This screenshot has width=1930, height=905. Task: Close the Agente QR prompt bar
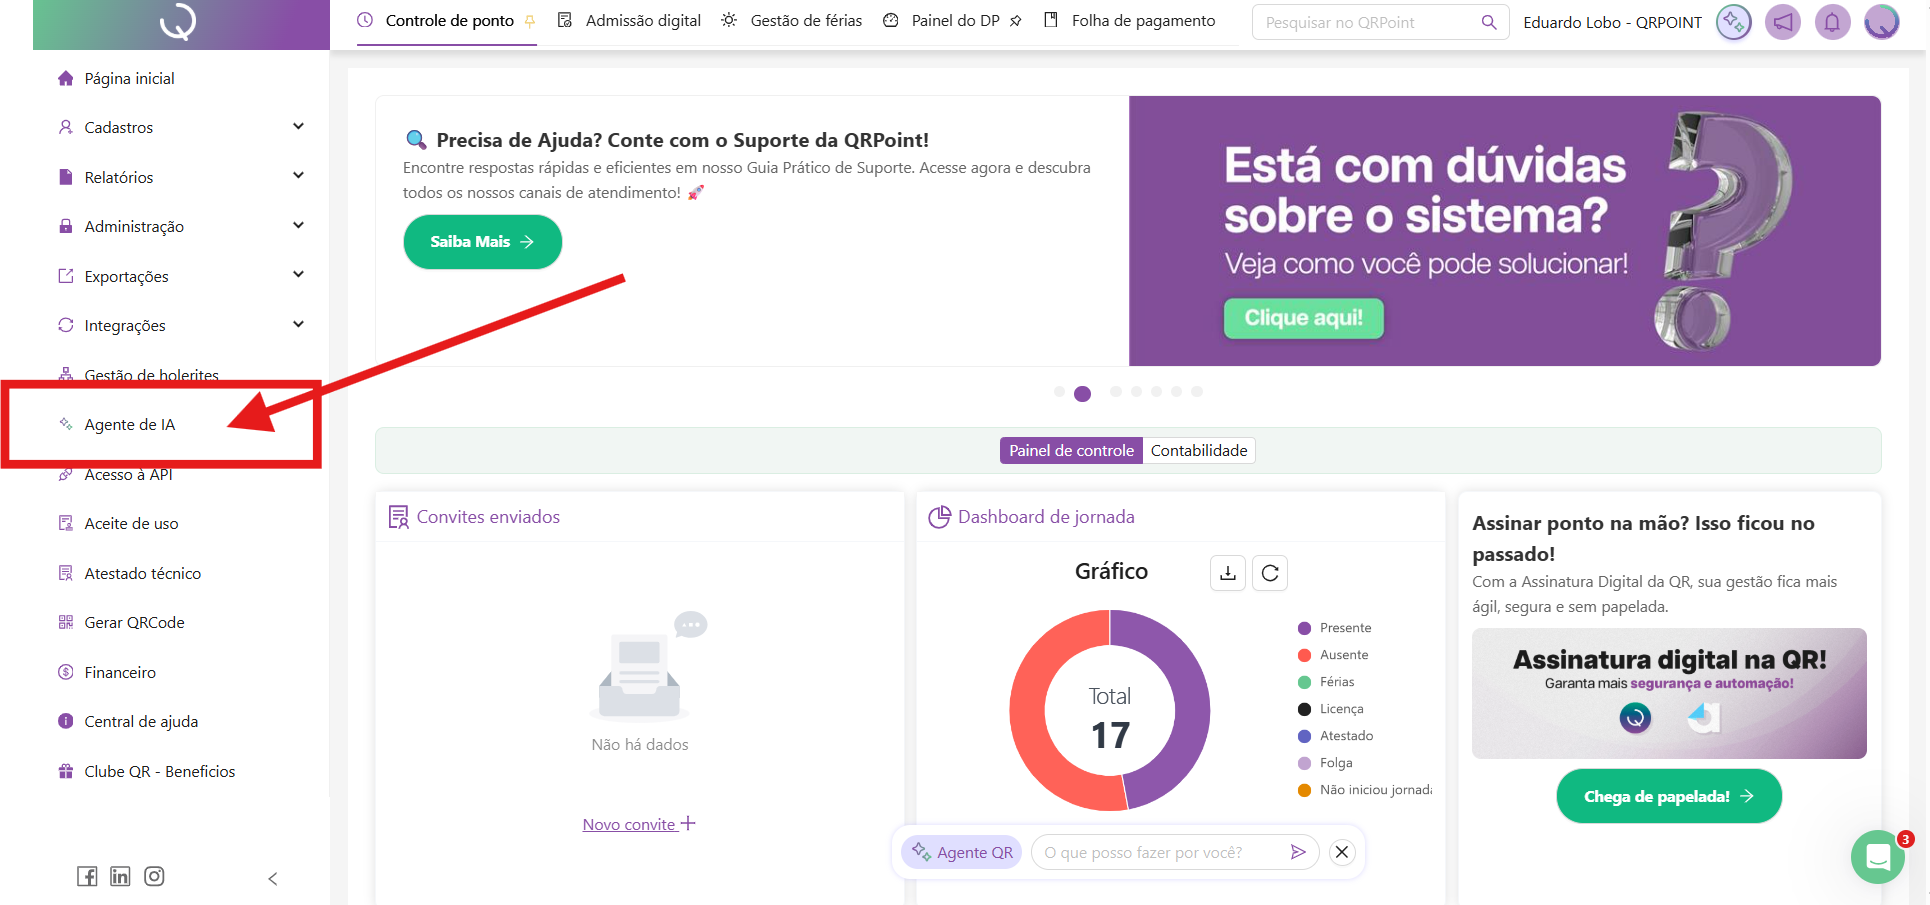coord(1342,852)
